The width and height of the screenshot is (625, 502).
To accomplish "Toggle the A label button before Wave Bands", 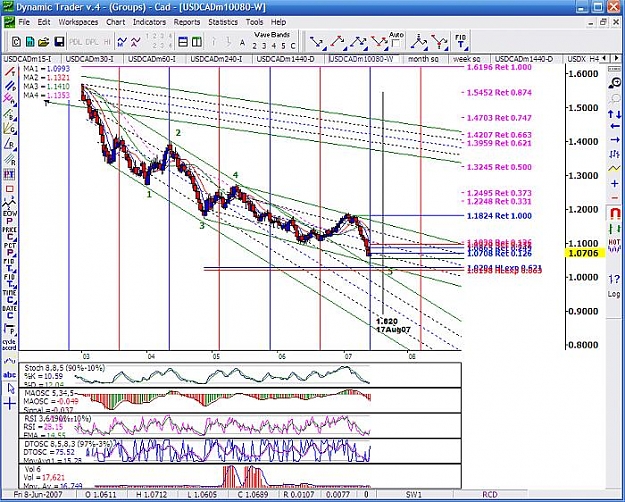I will [x=242, y=43].
